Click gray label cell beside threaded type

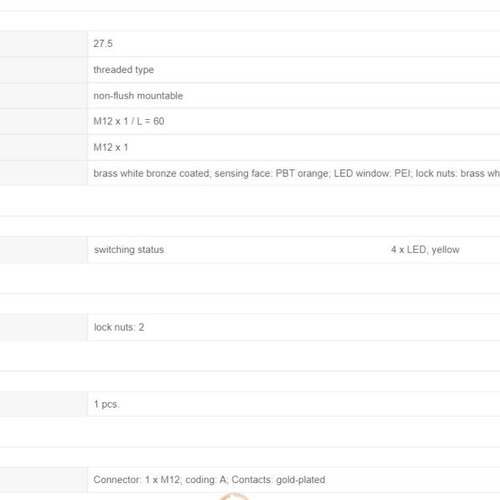point(44,70)
